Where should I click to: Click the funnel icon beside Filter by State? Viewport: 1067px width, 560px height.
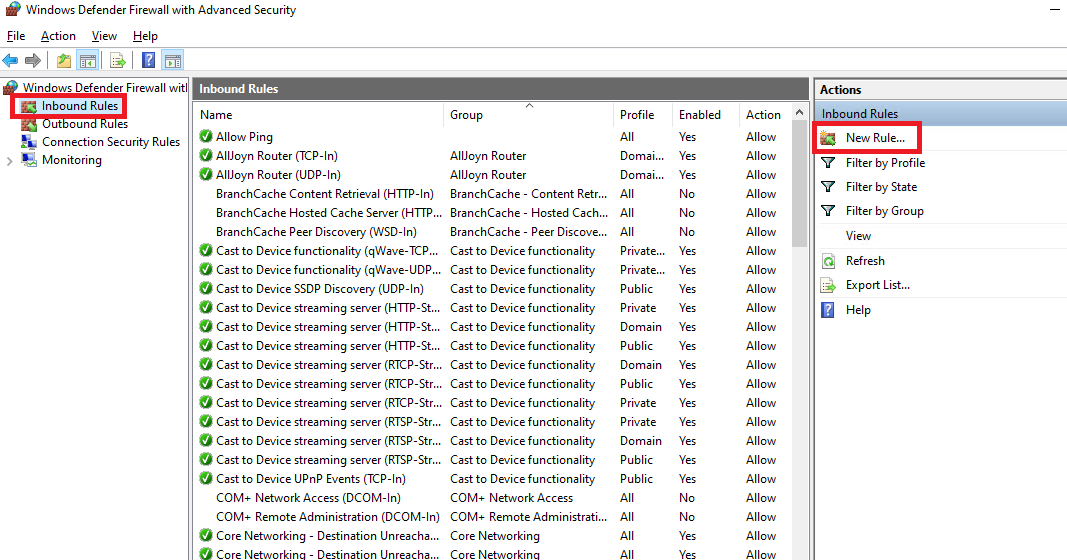pyautogui.click(x=828, y=186)
